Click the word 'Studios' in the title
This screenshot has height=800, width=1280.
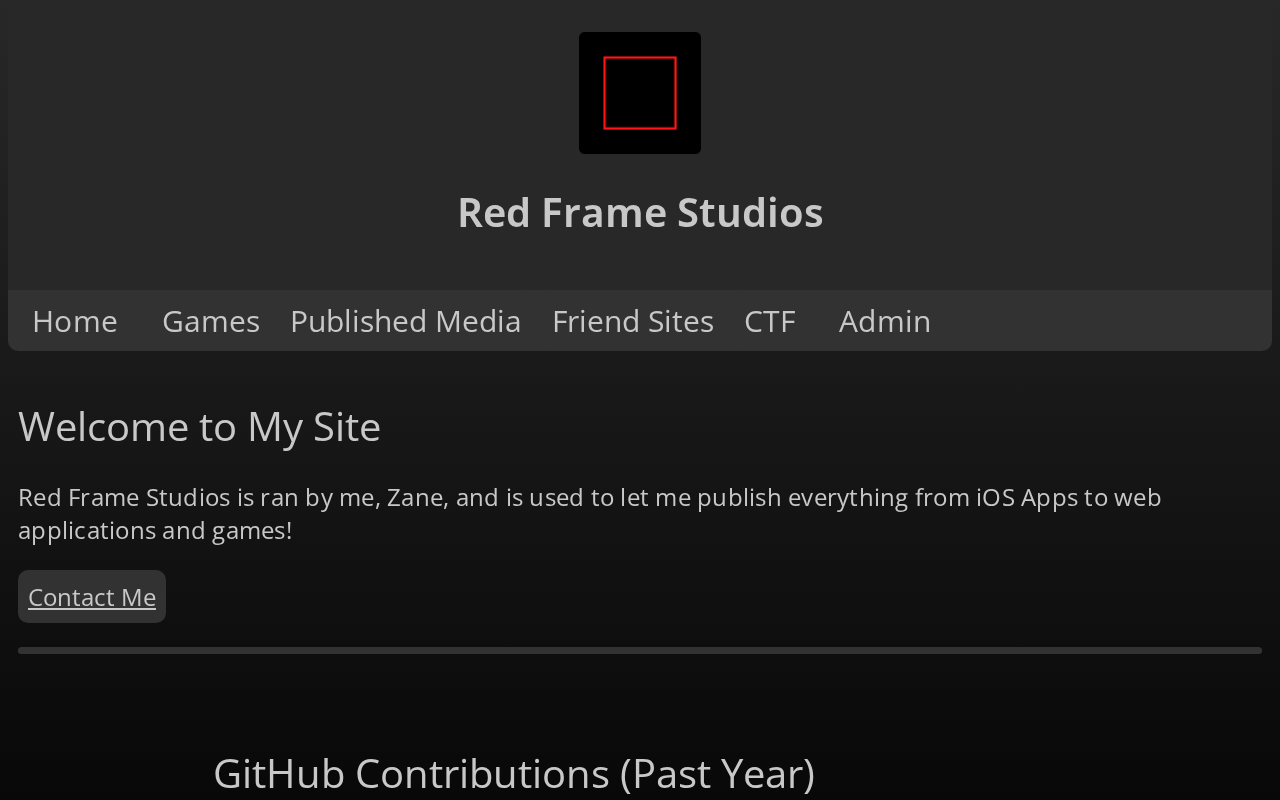click(x=750, y=212)
